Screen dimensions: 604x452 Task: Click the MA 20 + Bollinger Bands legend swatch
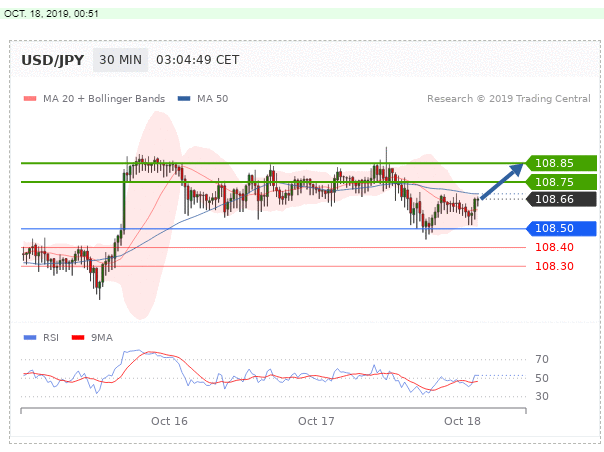tap(30, 99)
